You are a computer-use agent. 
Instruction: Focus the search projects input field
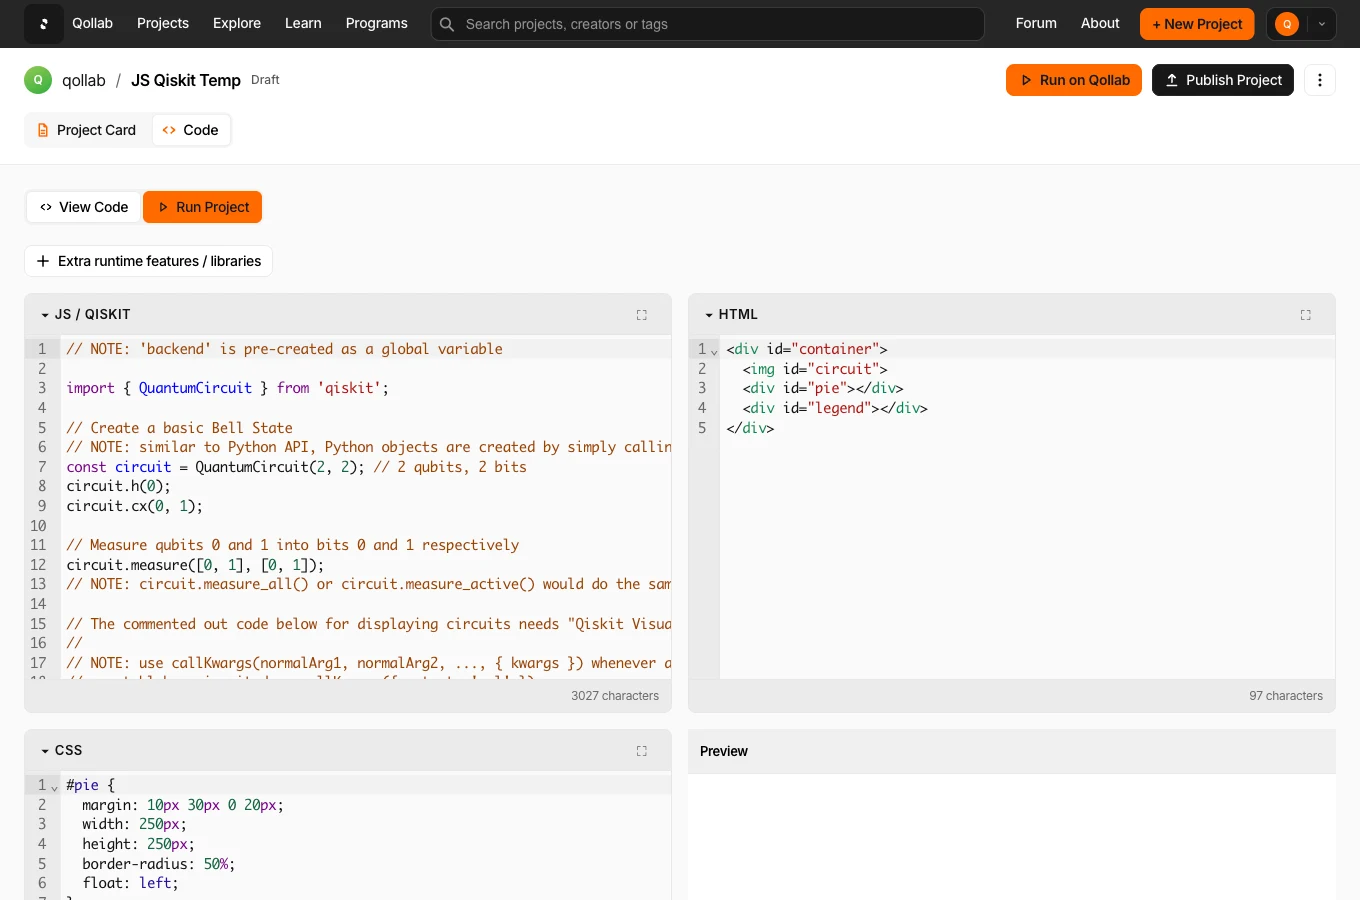(x=708, y=24)
